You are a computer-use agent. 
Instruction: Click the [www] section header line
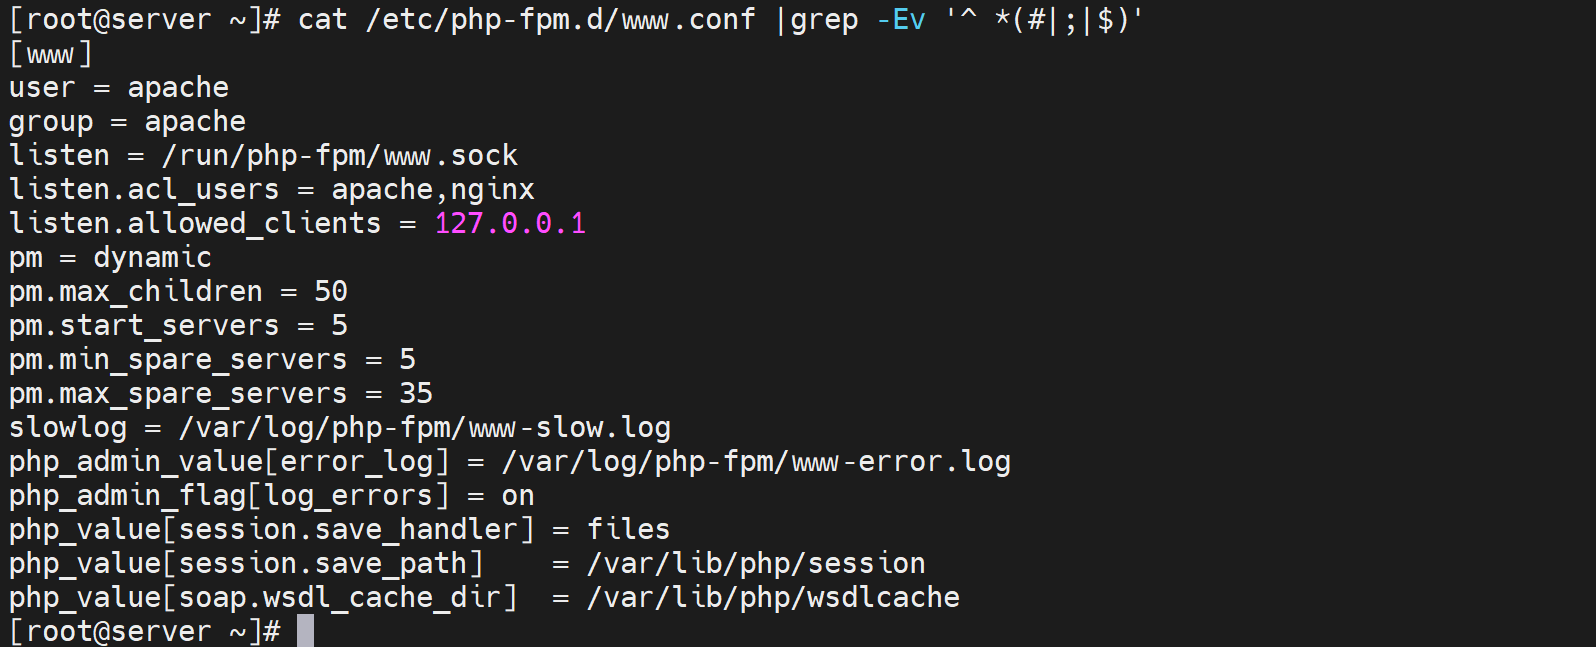coord(50,54)
